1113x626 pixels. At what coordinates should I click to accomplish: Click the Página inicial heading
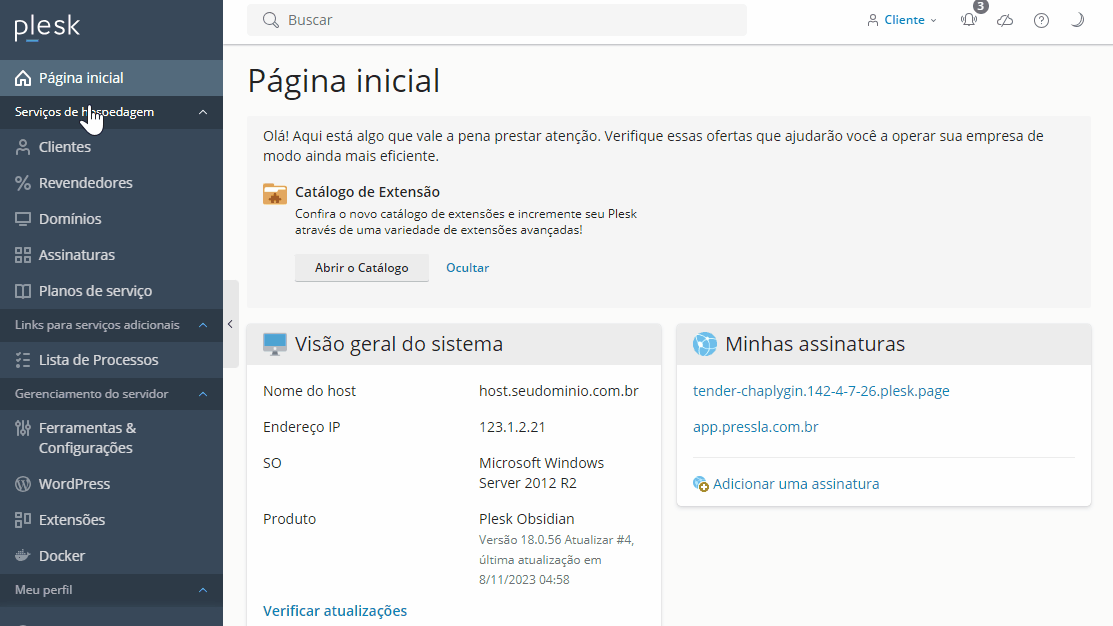344,81
